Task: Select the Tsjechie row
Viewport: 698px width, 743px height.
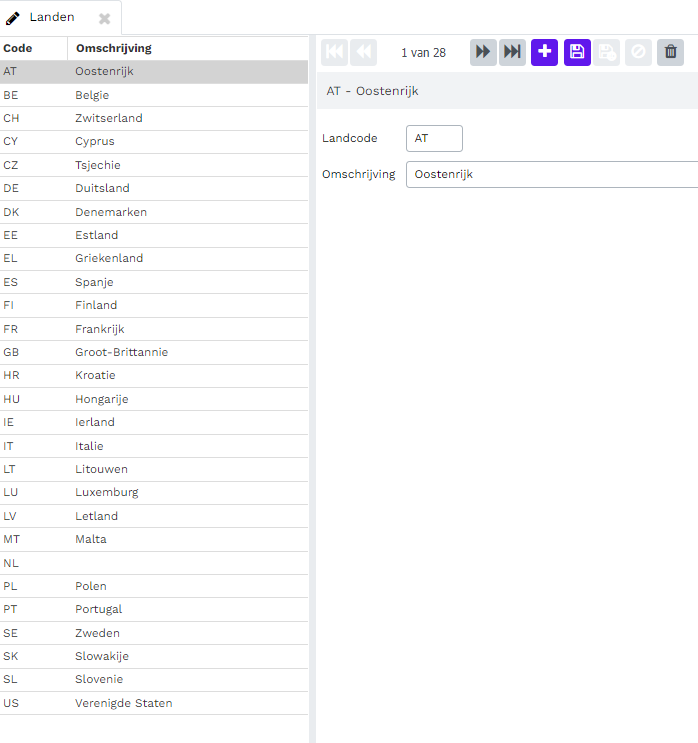Action: (x=154, y=165)
